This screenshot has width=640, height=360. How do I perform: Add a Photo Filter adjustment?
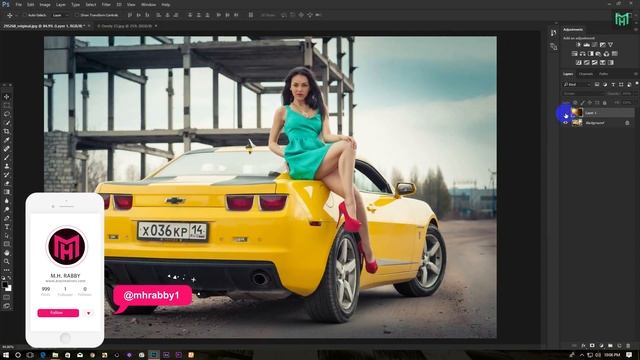598,53
